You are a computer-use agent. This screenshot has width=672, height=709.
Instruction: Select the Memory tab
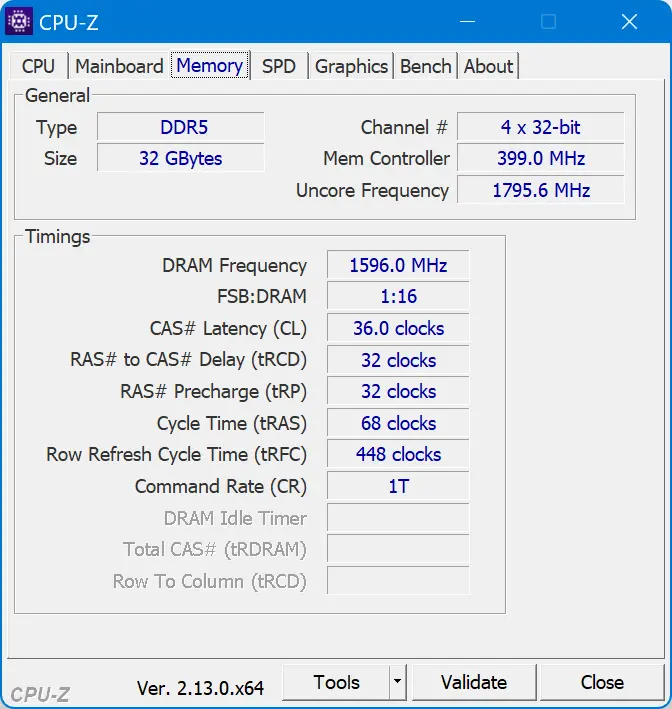(210, 66)
